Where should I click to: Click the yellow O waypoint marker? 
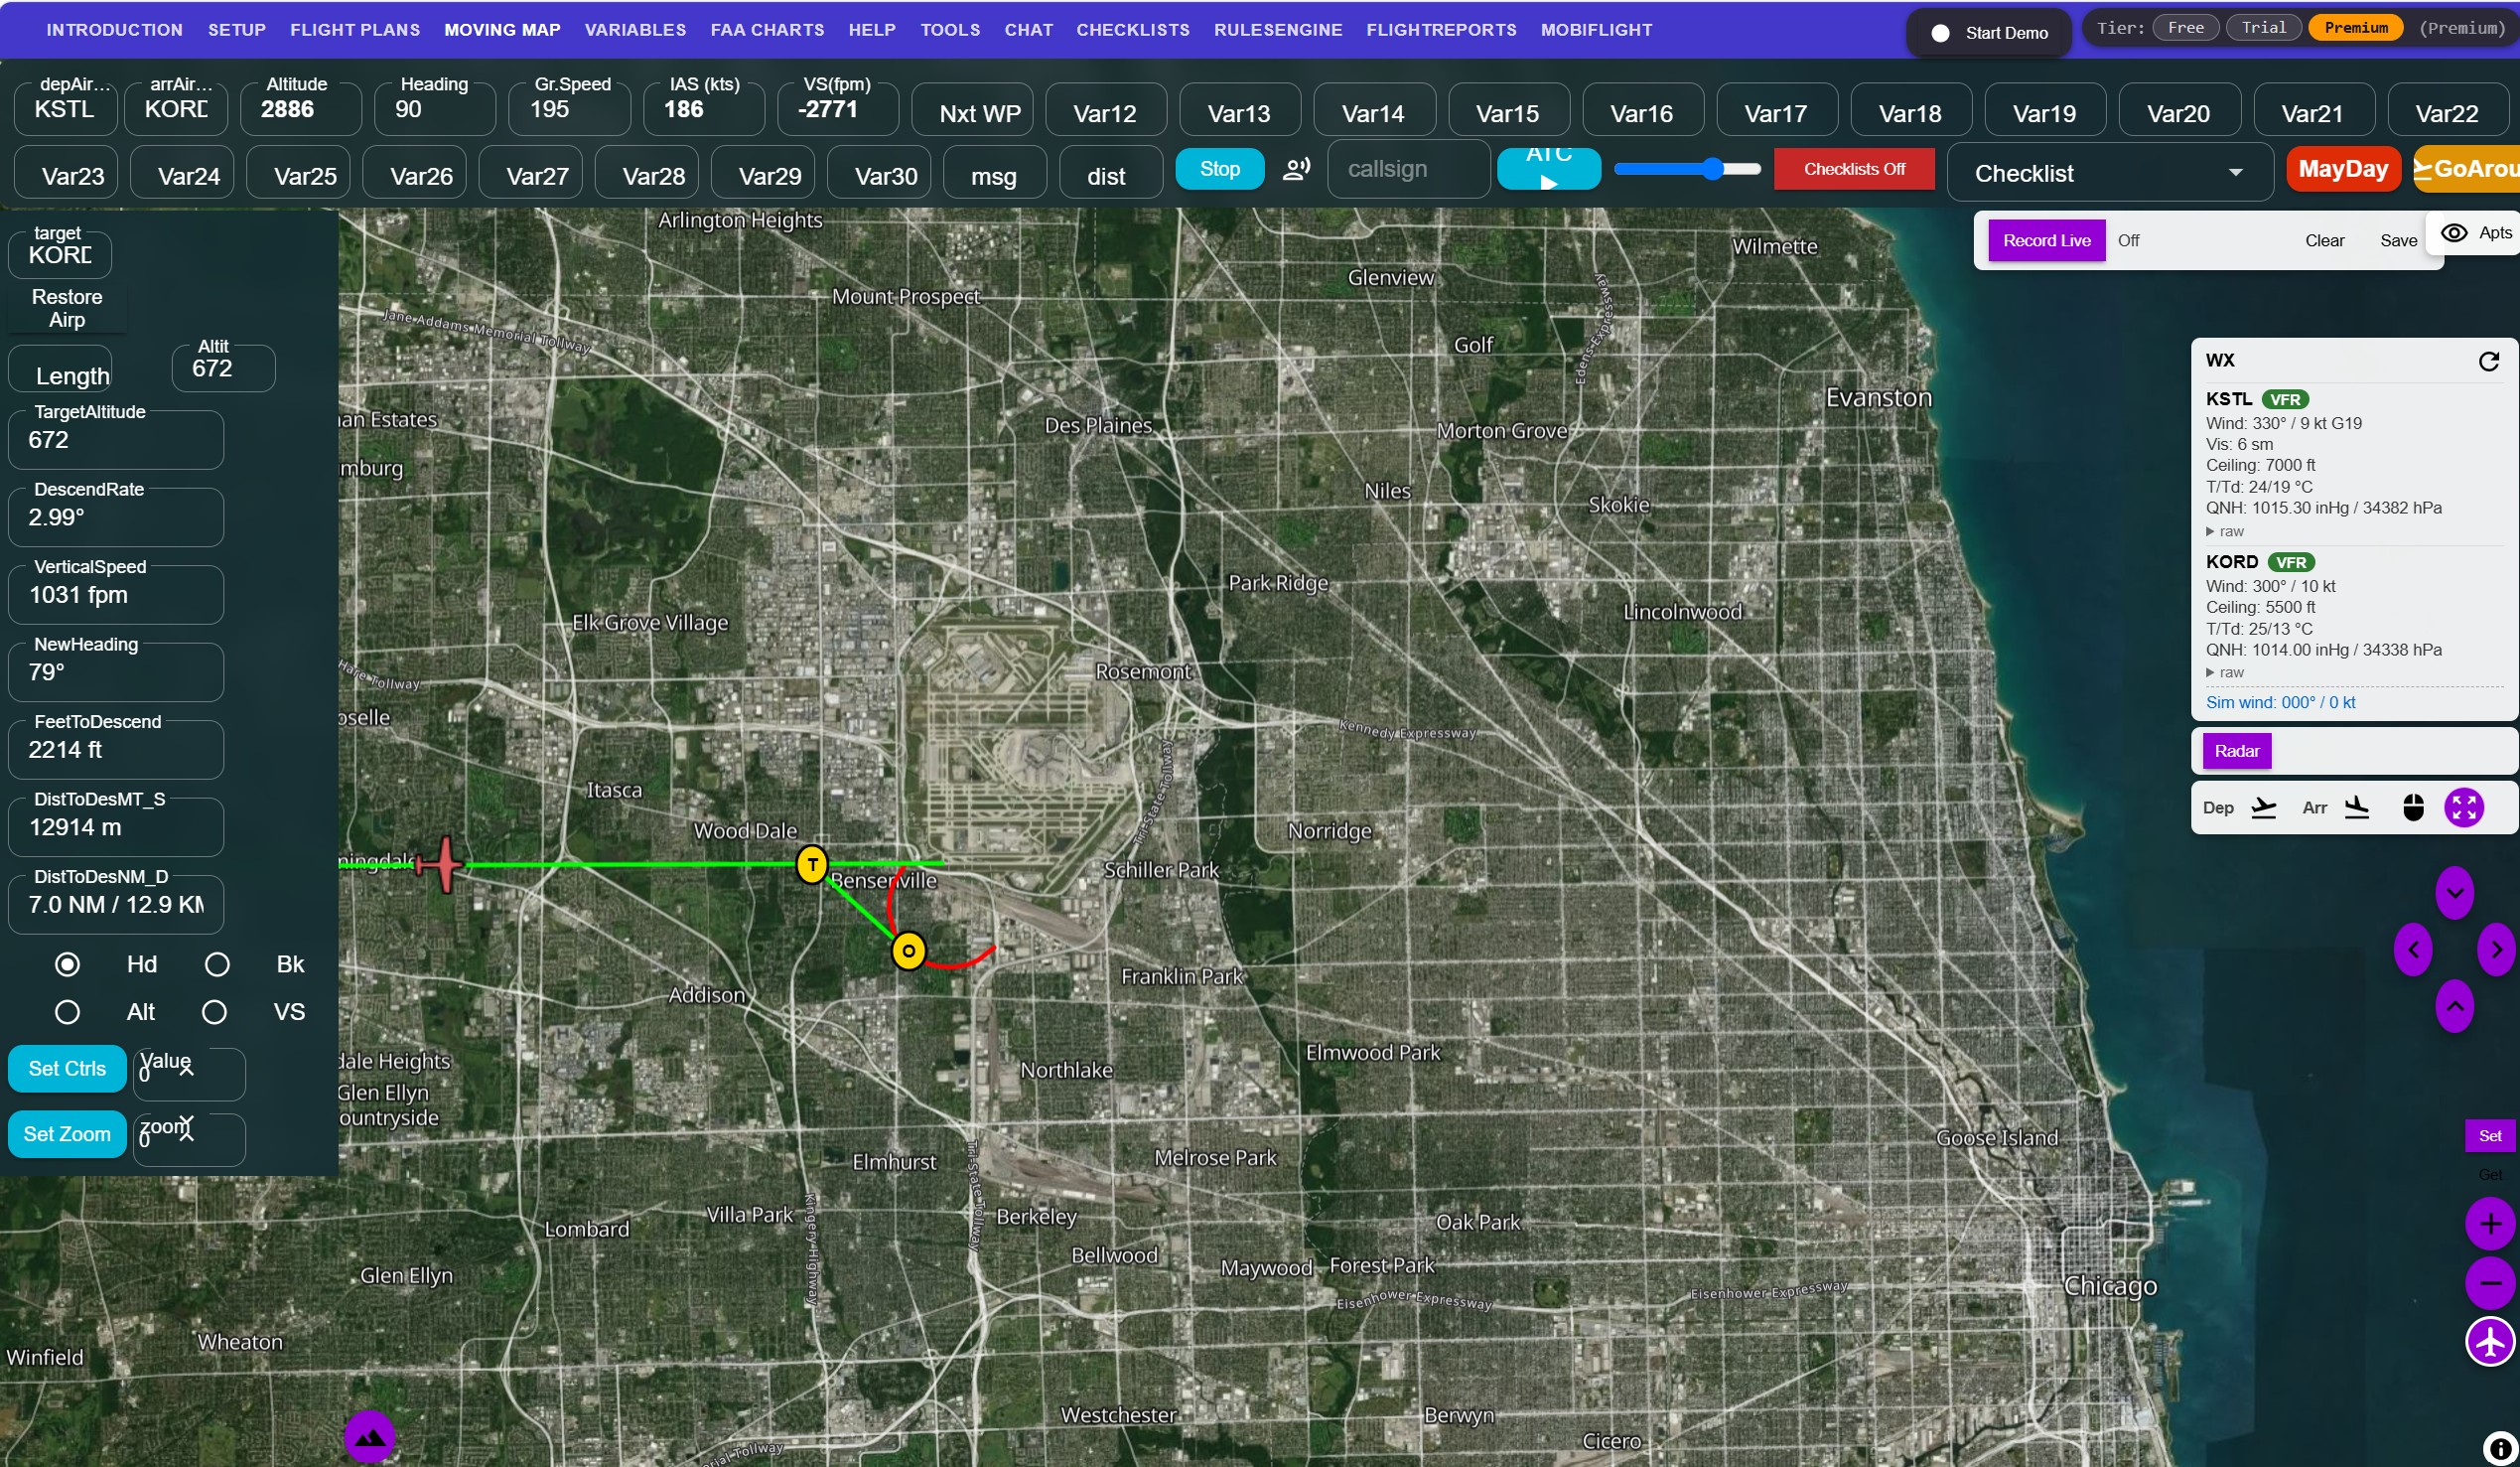[908, 951]
